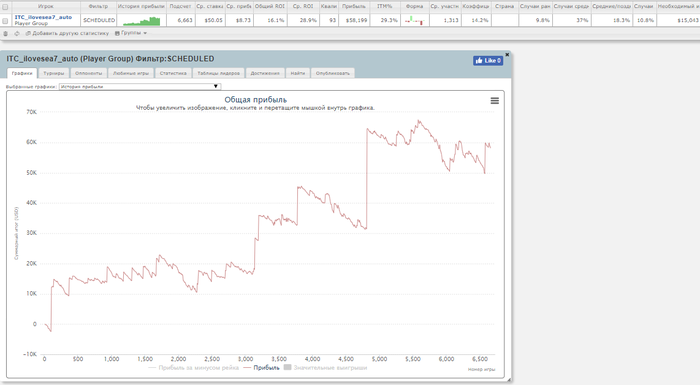
Task: Click the Общая прибыль chart title
Action: 255,100
